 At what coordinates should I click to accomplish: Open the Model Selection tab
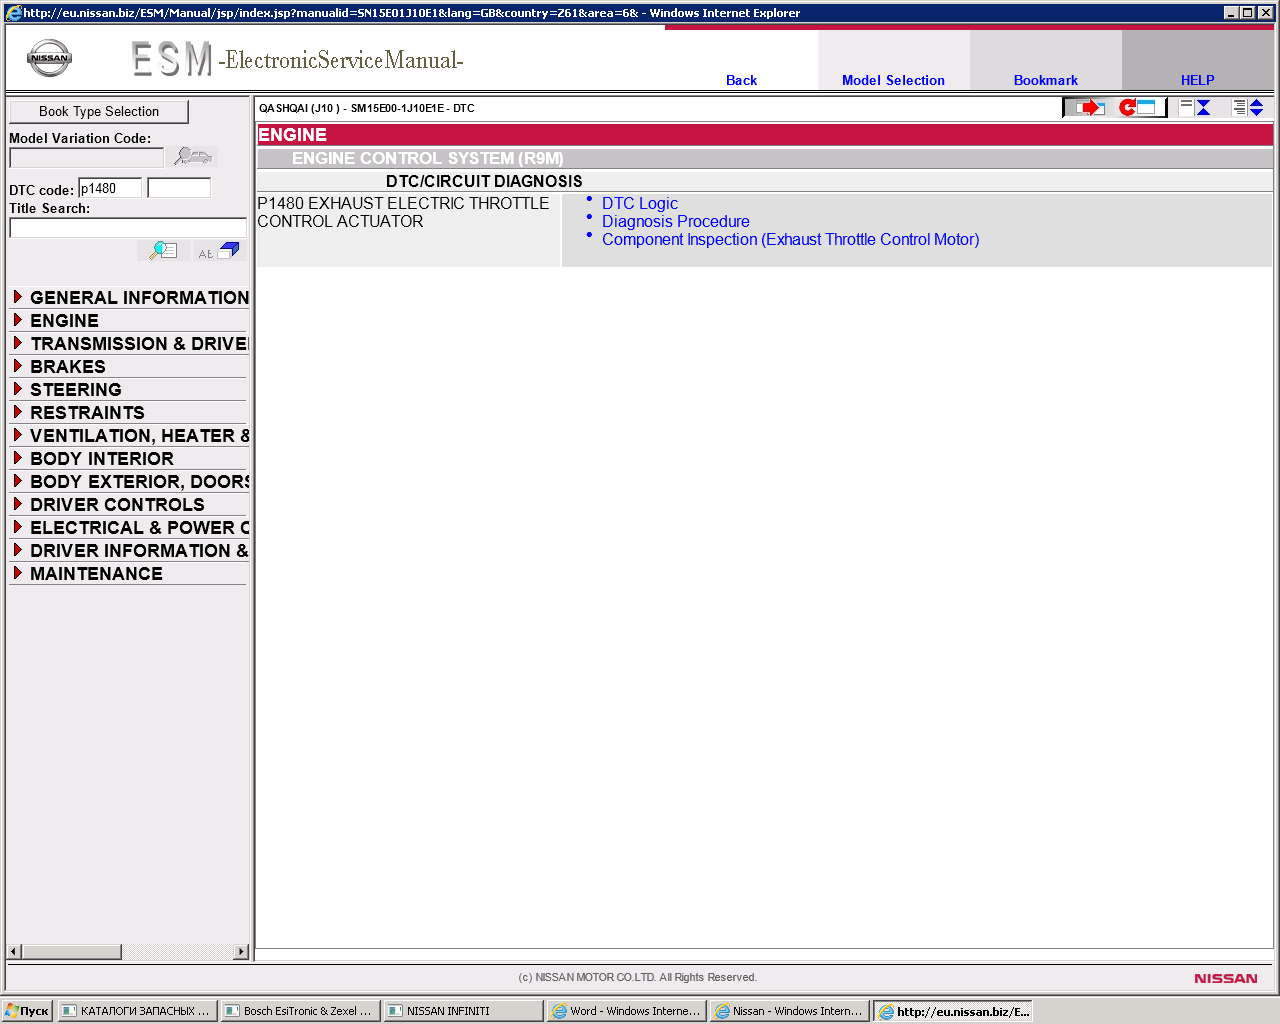point(893,80)
